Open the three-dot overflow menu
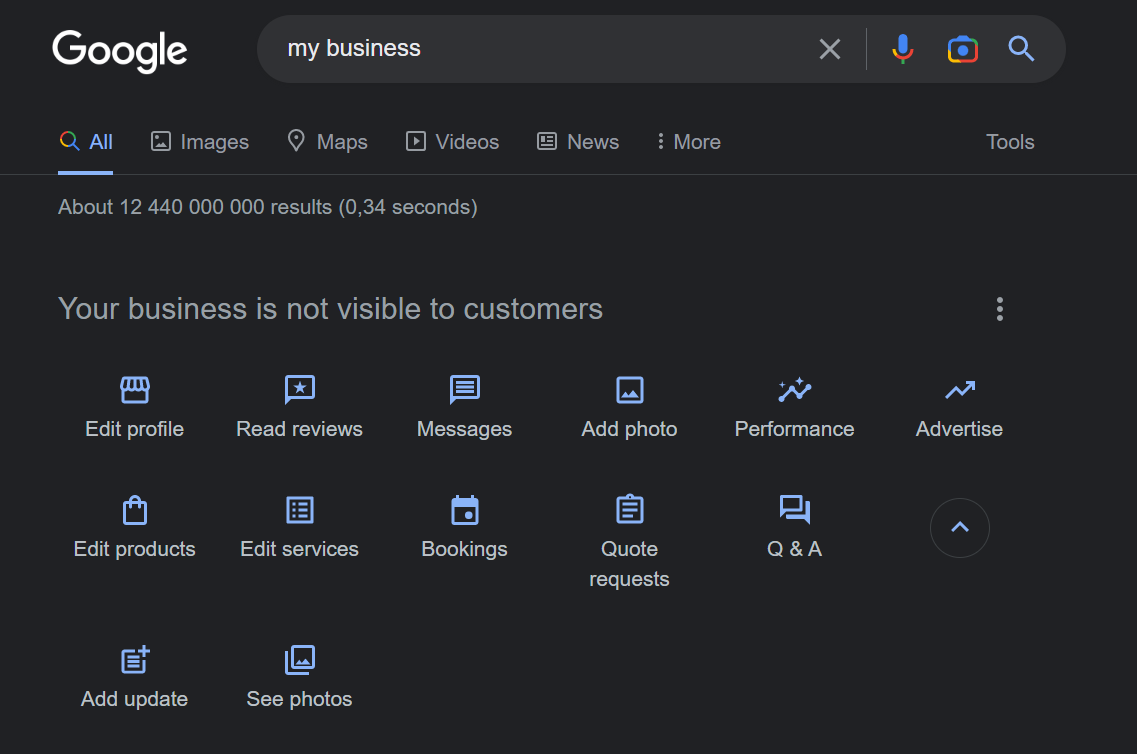Screen dimensions: 1137x754 [999, 309]
